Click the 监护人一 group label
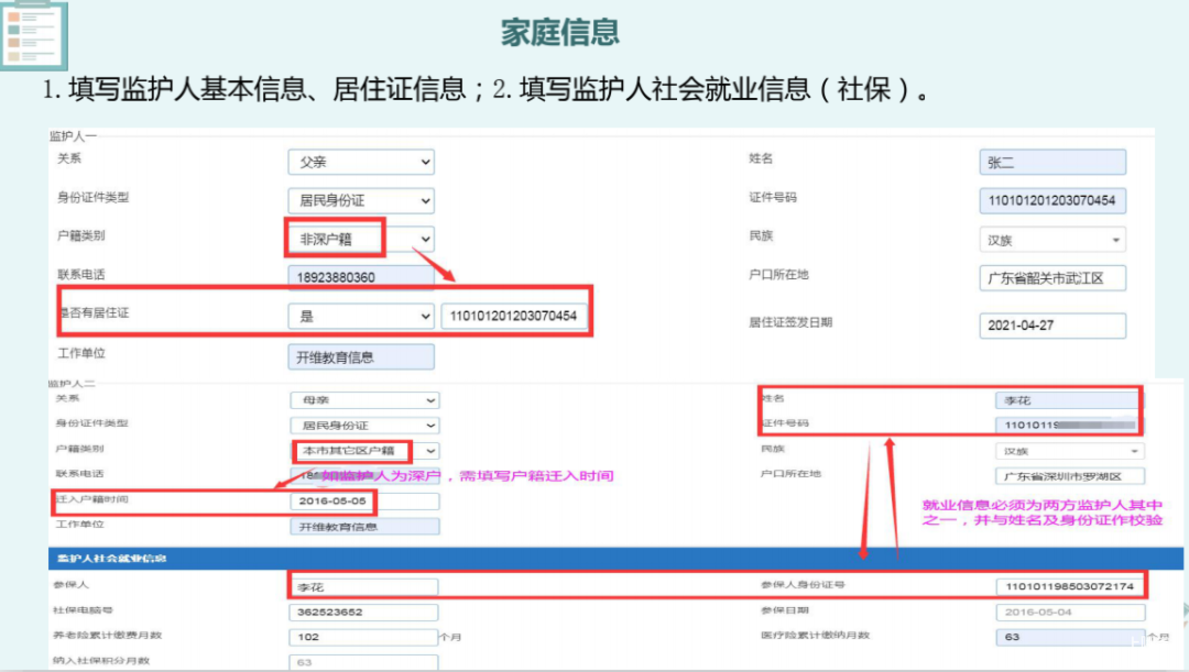1189x672 pixels. [73, 136]
